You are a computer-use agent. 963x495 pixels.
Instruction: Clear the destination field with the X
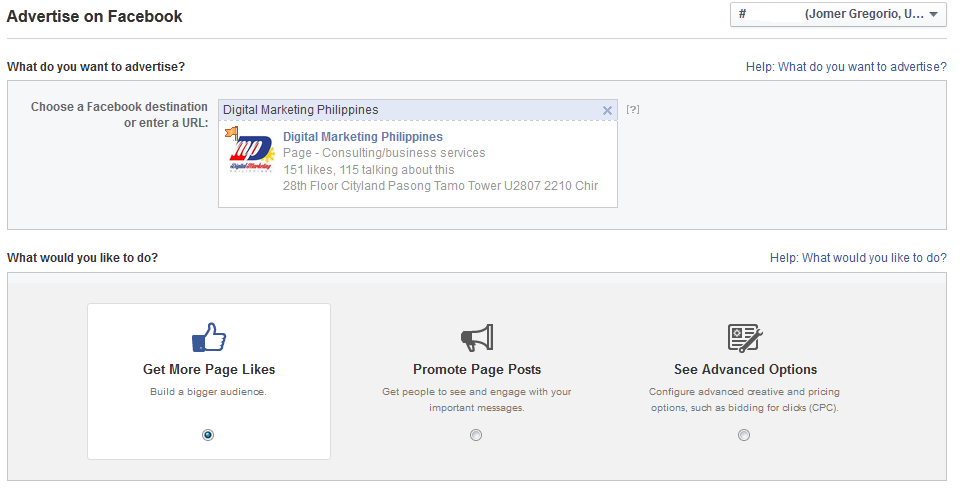(x=607, y=111)
